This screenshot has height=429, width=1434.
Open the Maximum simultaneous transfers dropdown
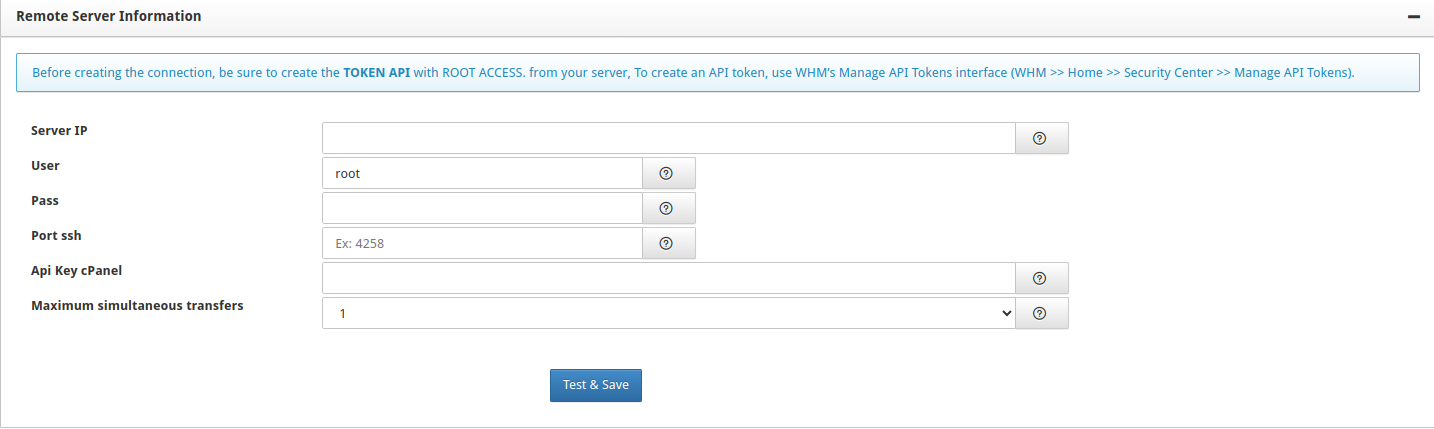(x=668, y=313)
